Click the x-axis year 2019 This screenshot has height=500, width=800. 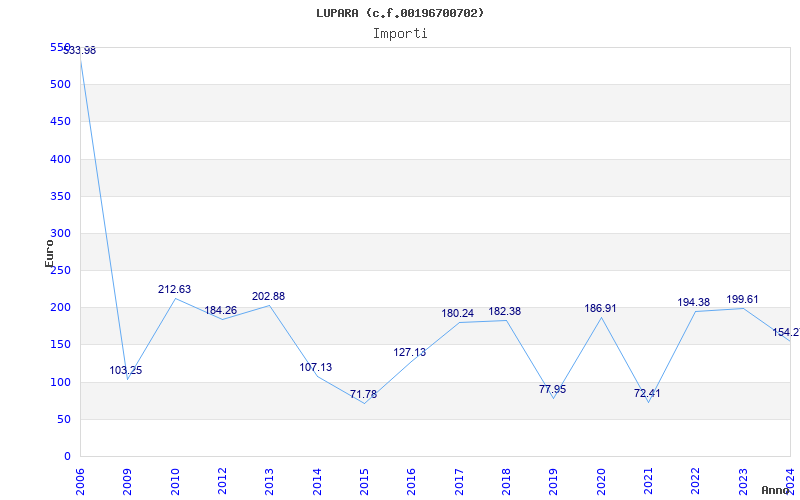coord(554,481)
